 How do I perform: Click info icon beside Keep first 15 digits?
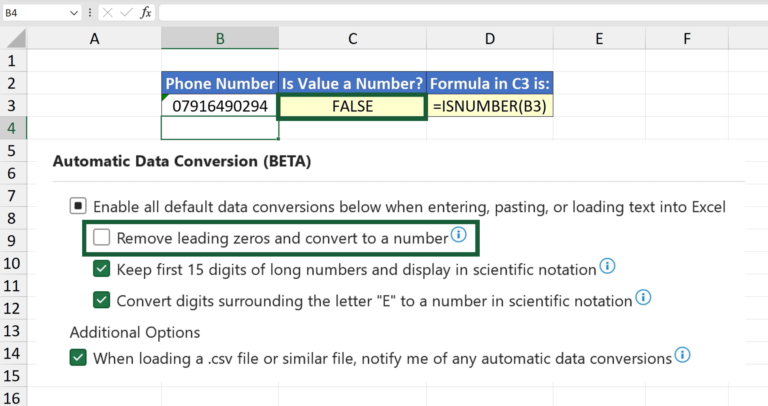tap(607, 266)
